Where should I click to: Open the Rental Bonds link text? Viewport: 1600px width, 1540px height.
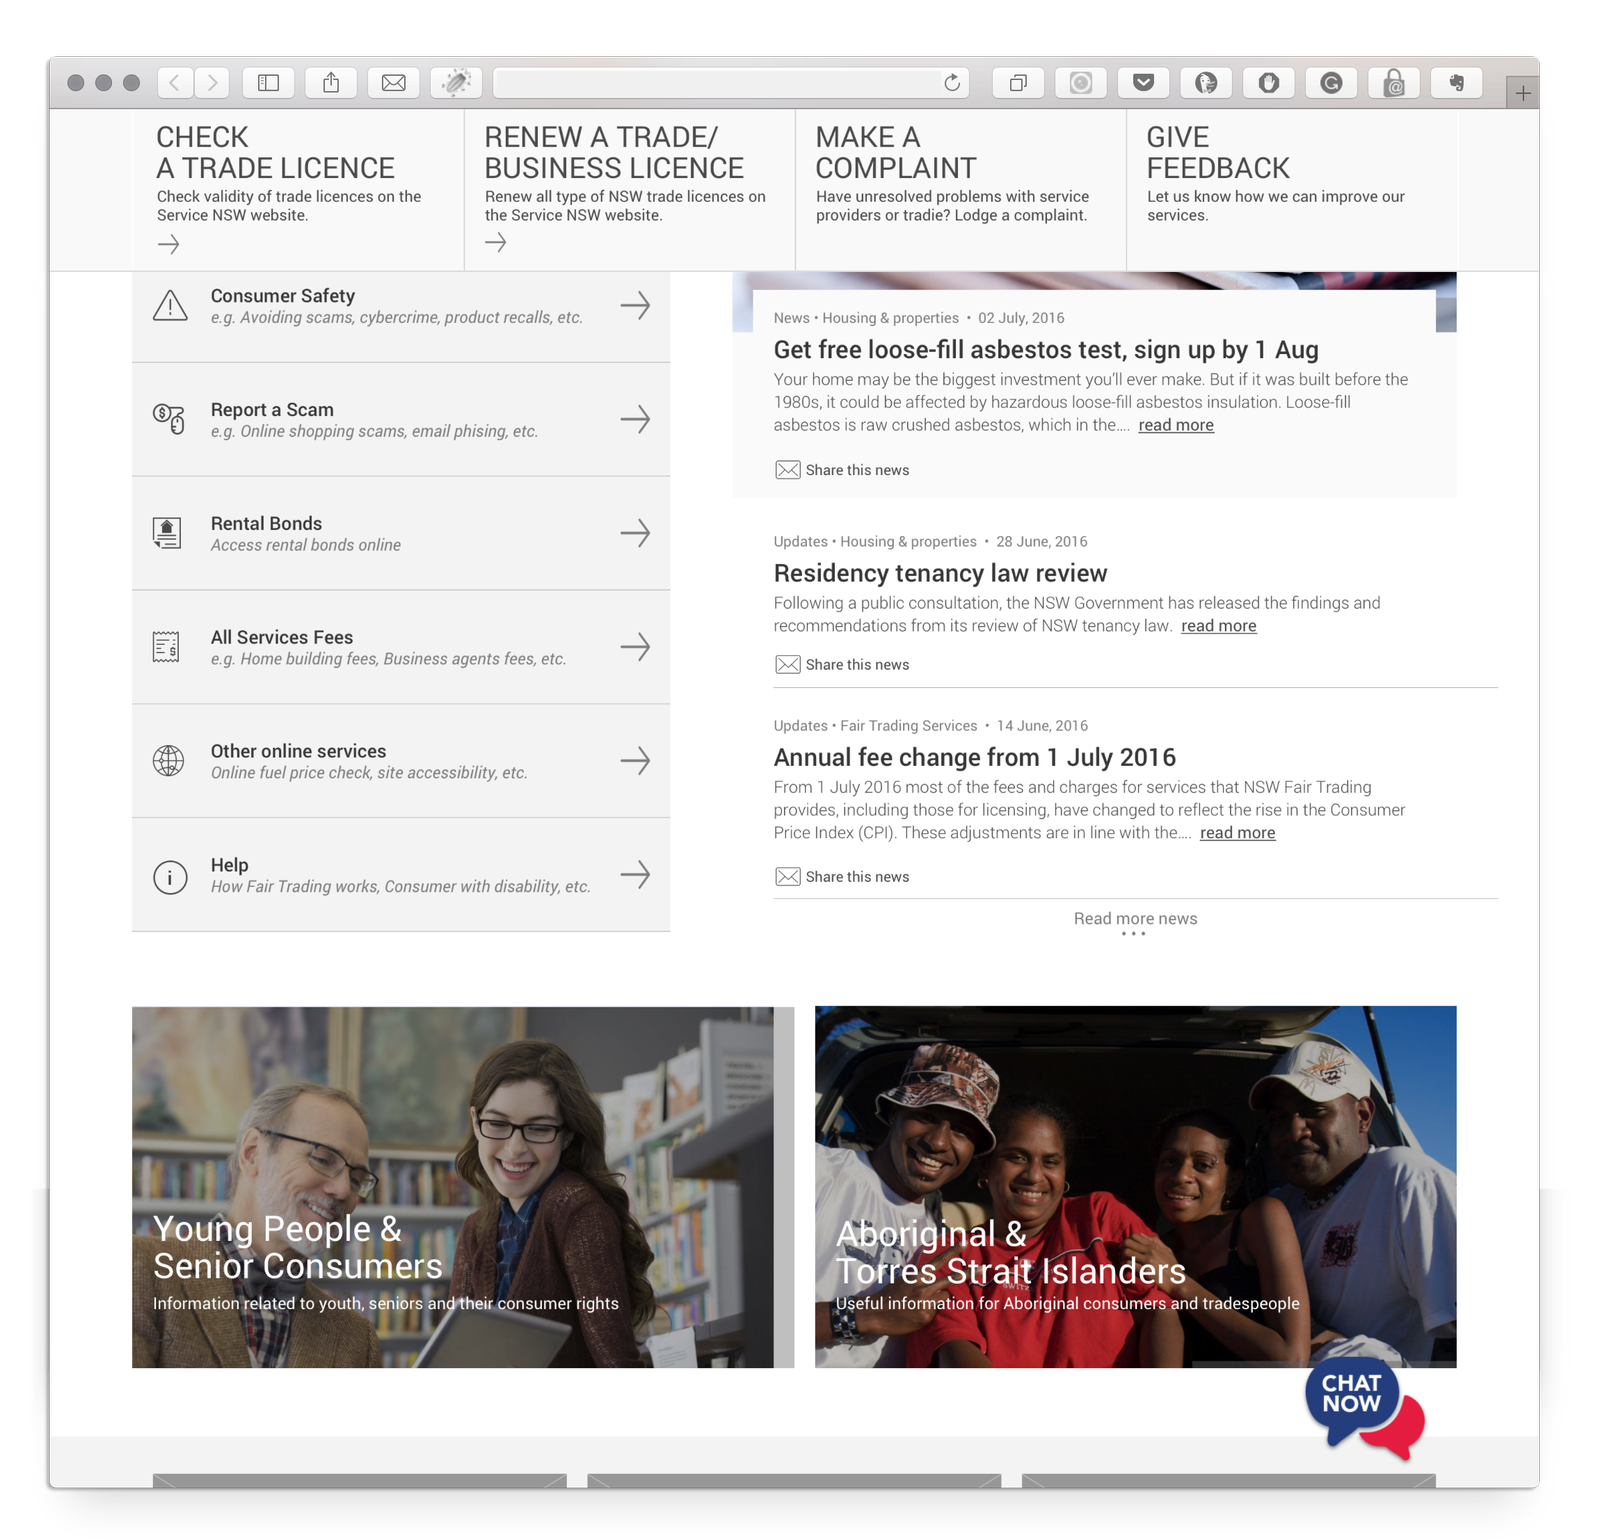click(x=266, y=524)
